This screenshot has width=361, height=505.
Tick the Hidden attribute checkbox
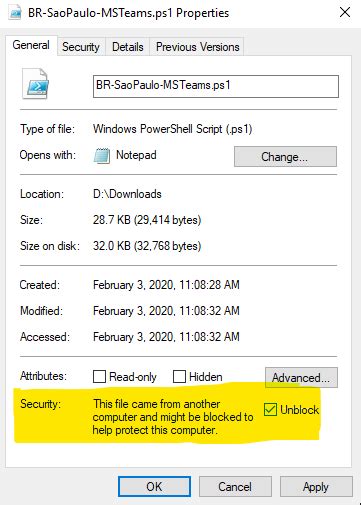(x=179, y=377)
